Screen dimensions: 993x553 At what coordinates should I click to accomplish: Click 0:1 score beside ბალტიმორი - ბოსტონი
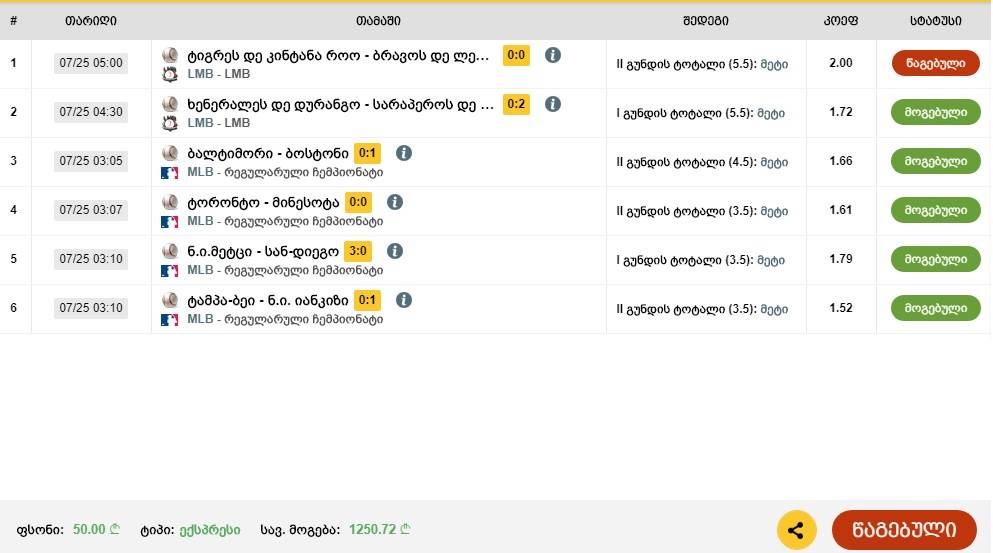click(x=367, y=153)
